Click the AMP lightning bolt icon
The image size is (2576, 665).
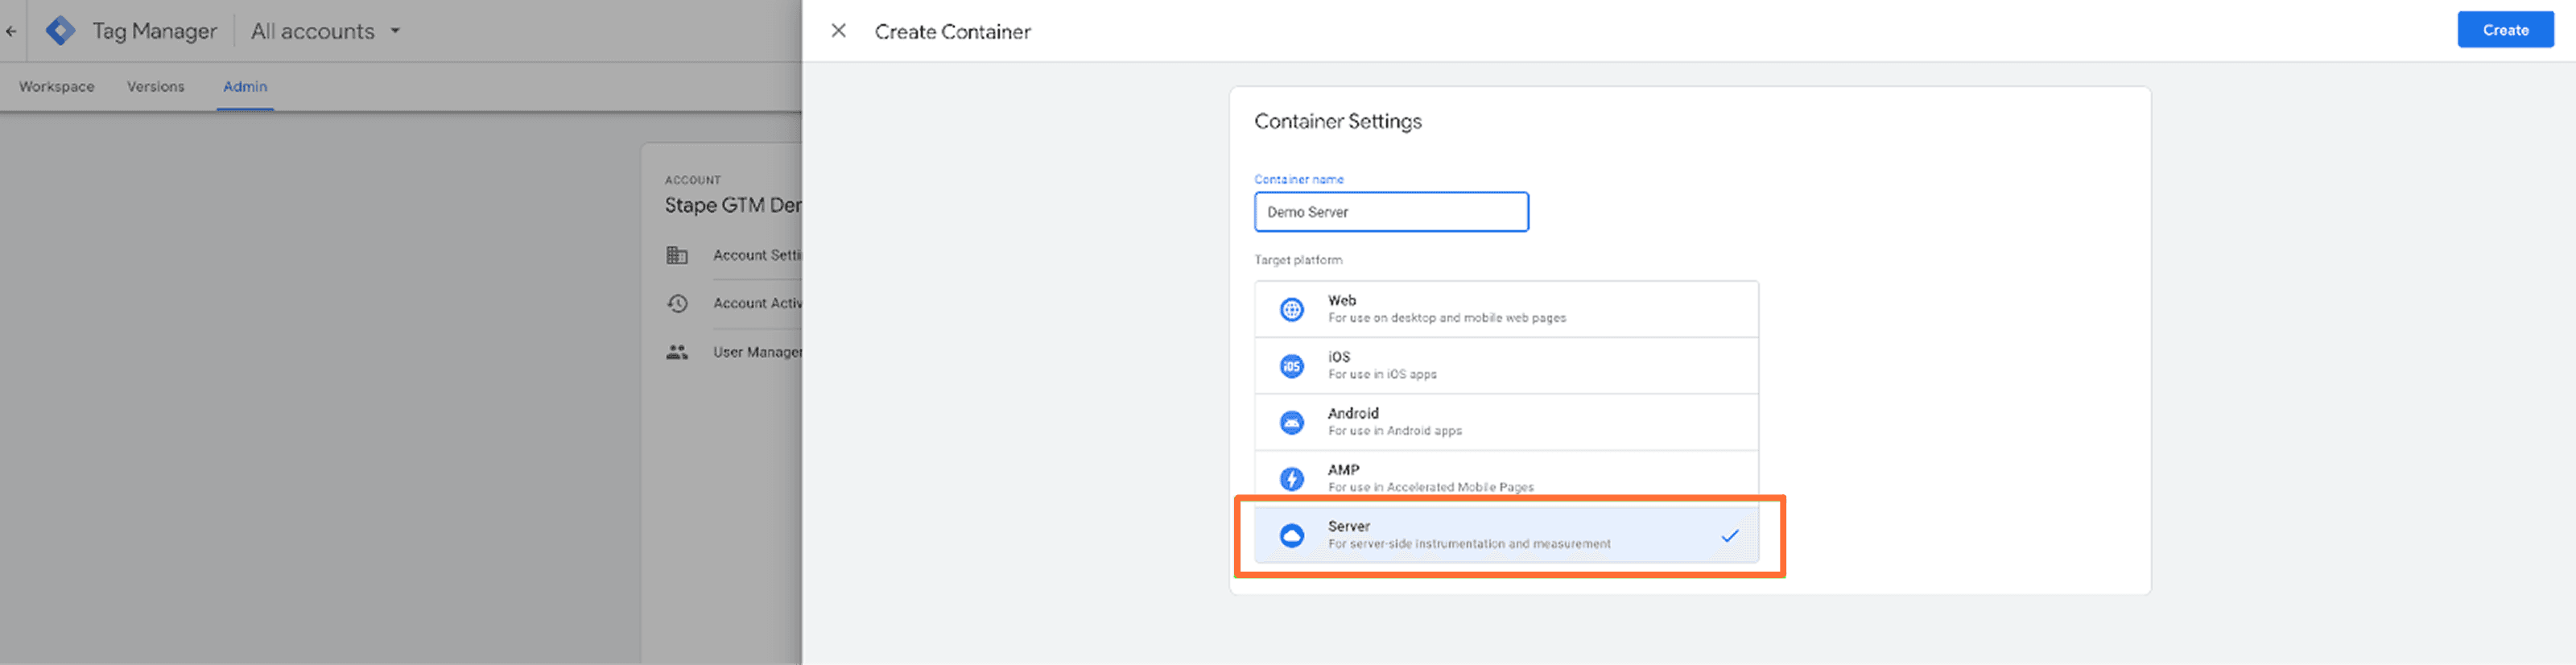click(1291, 479)
